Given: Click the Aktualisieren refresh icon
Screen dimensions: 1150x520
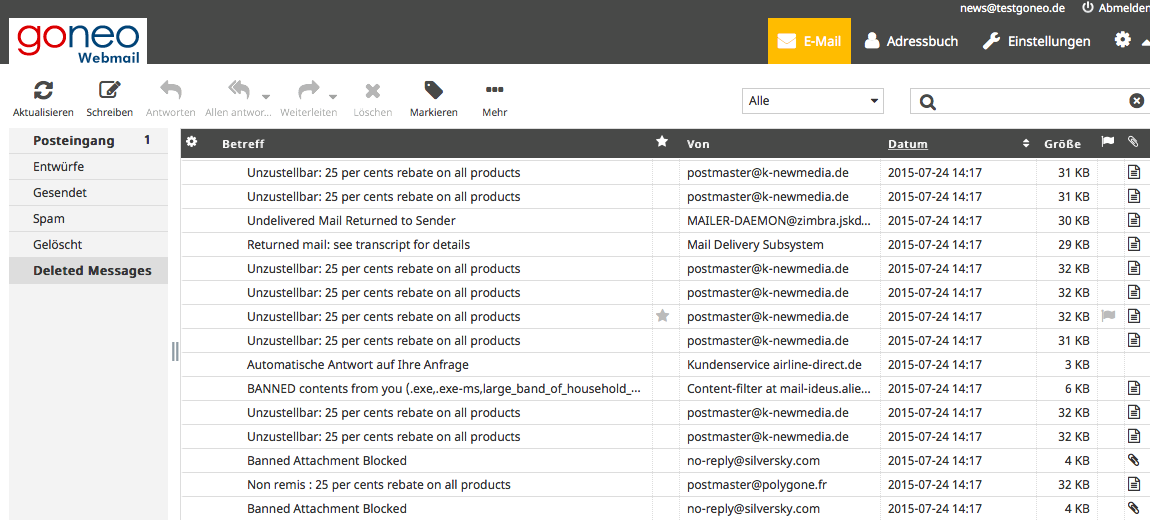Looking at the screenshot, I should 43,91.
